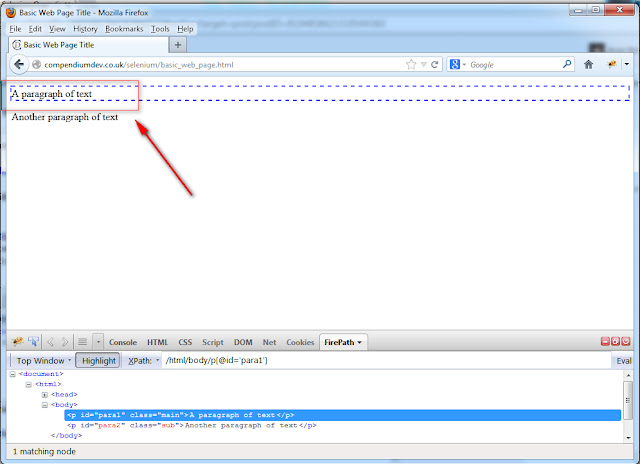This screenshot has height=464, width=640.
Task: Open a new tab with the plus button
Action: tap(178, 45)
